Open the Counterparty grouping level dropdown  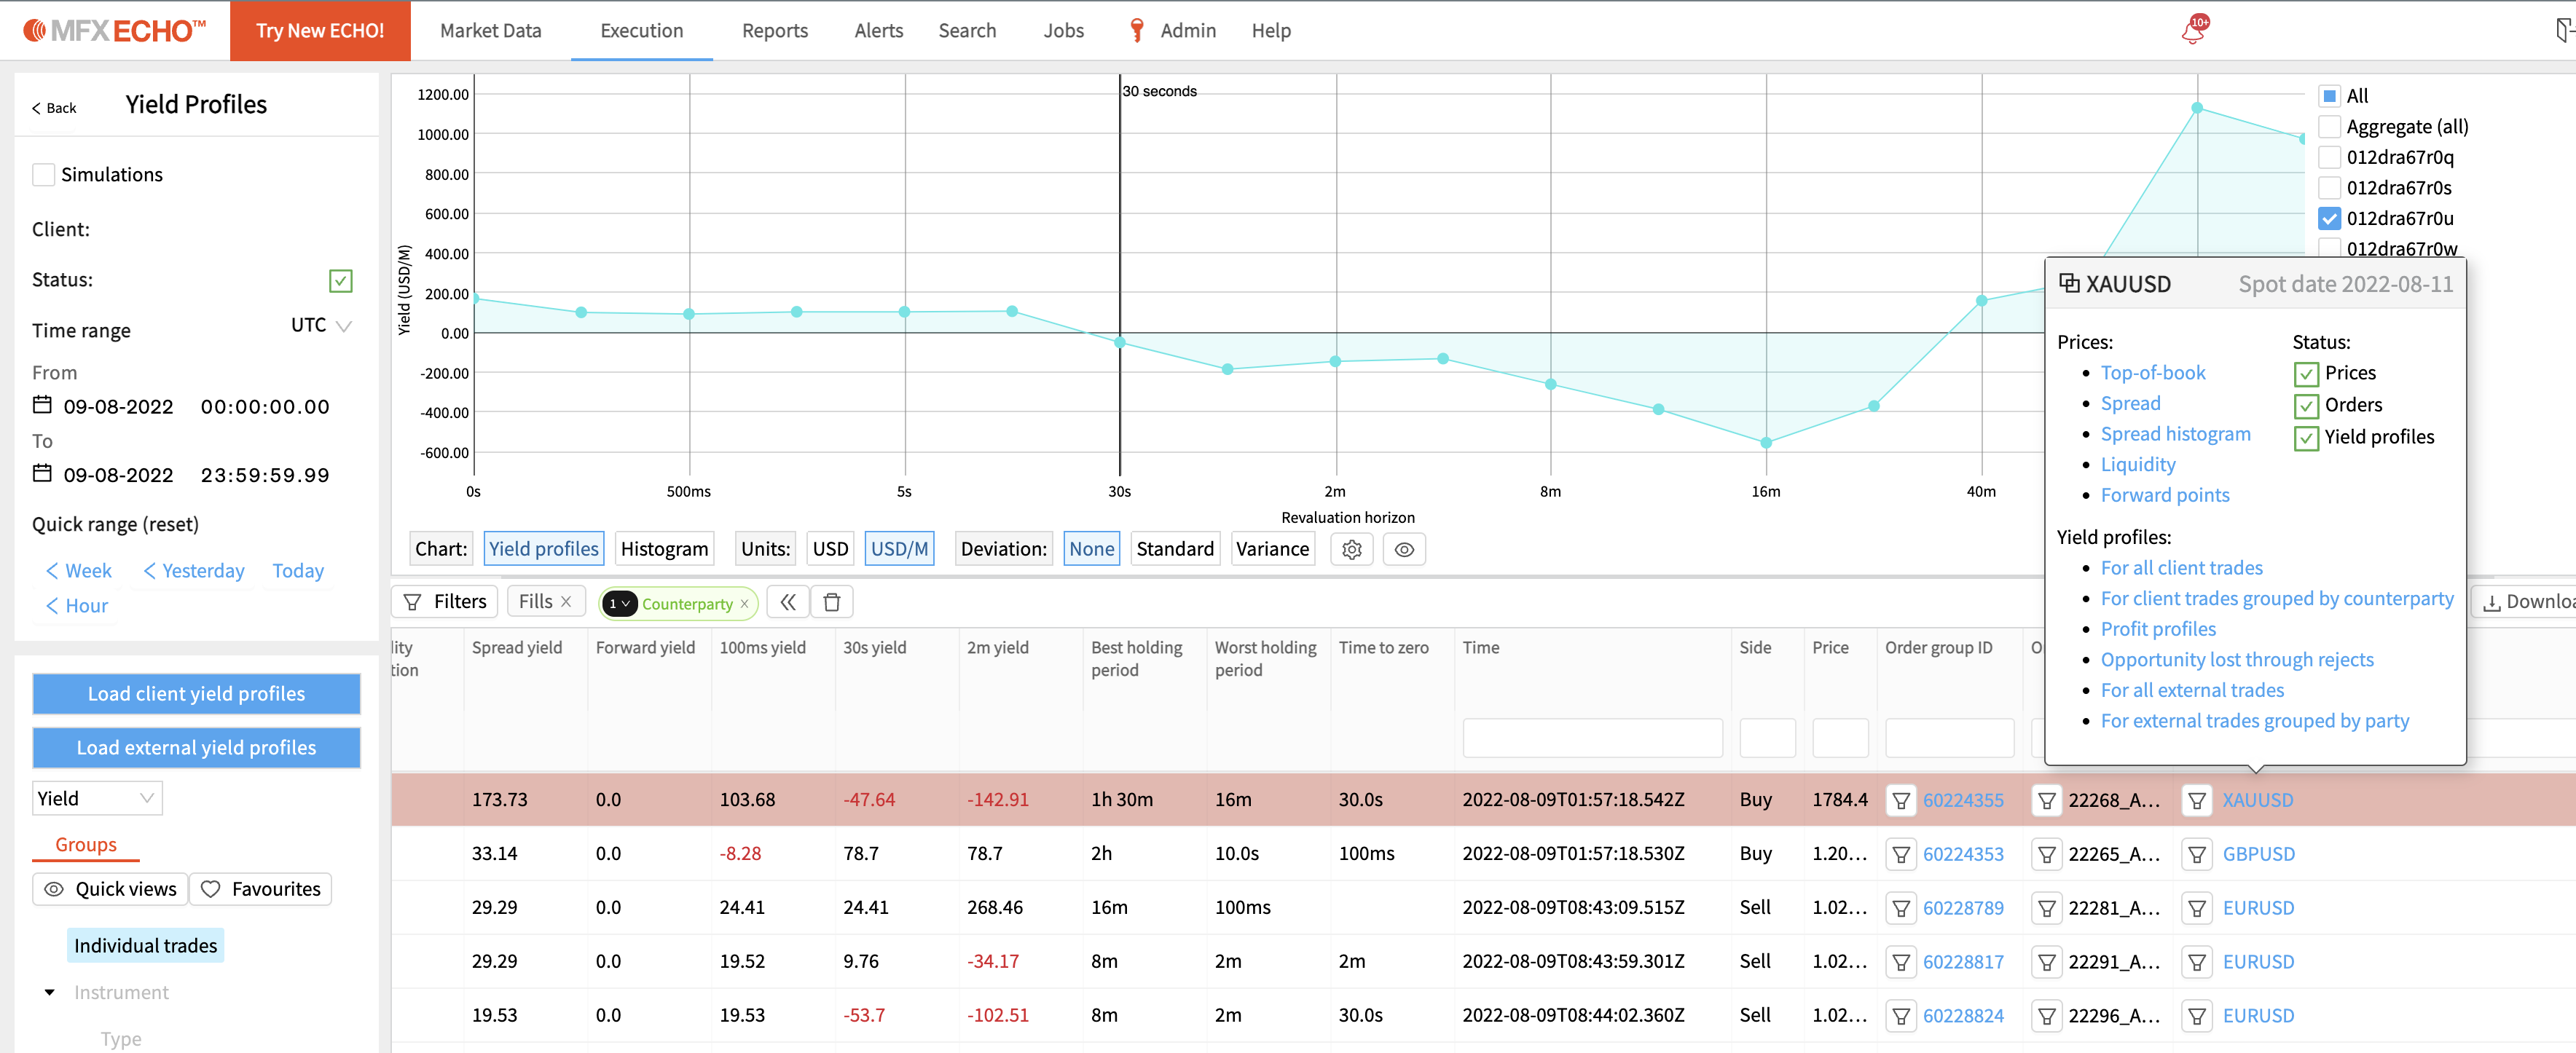point(619,603)
